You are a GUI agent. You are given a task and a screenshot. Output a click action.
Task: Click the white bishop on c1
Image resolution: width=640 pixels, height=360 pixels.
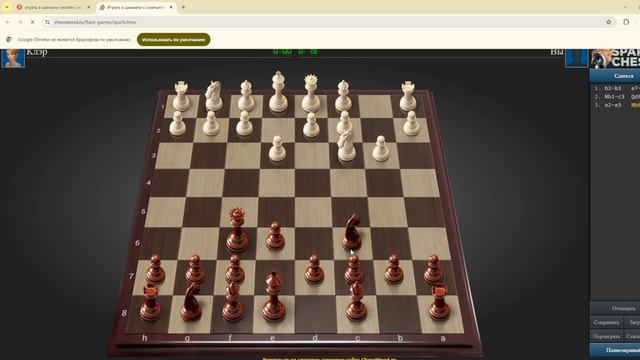(343, 96)
